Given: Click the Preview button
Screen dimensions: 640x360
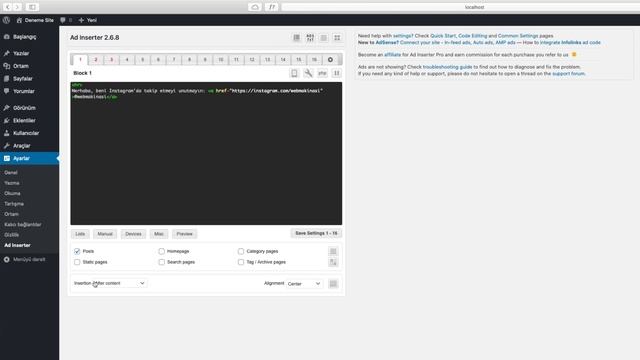Looking at the screenshot, I should 184,234.
